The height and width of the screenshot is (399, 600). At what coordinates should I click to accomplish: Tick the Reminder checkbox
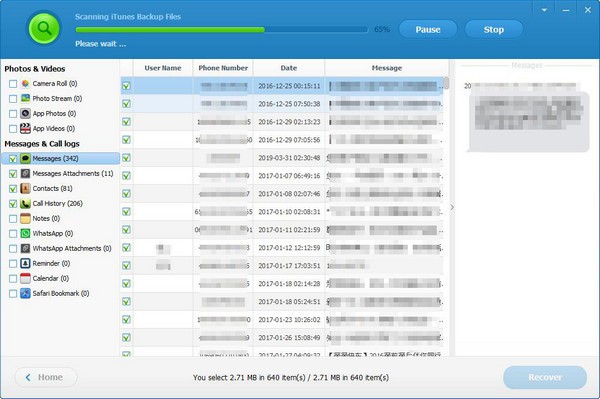pyautogui.click(x=13, y=264)
